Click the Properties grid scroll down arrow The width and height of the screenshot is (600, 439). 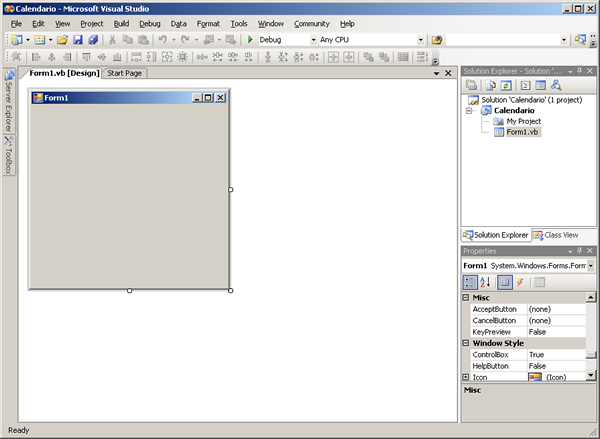click(x=590, y=375)
